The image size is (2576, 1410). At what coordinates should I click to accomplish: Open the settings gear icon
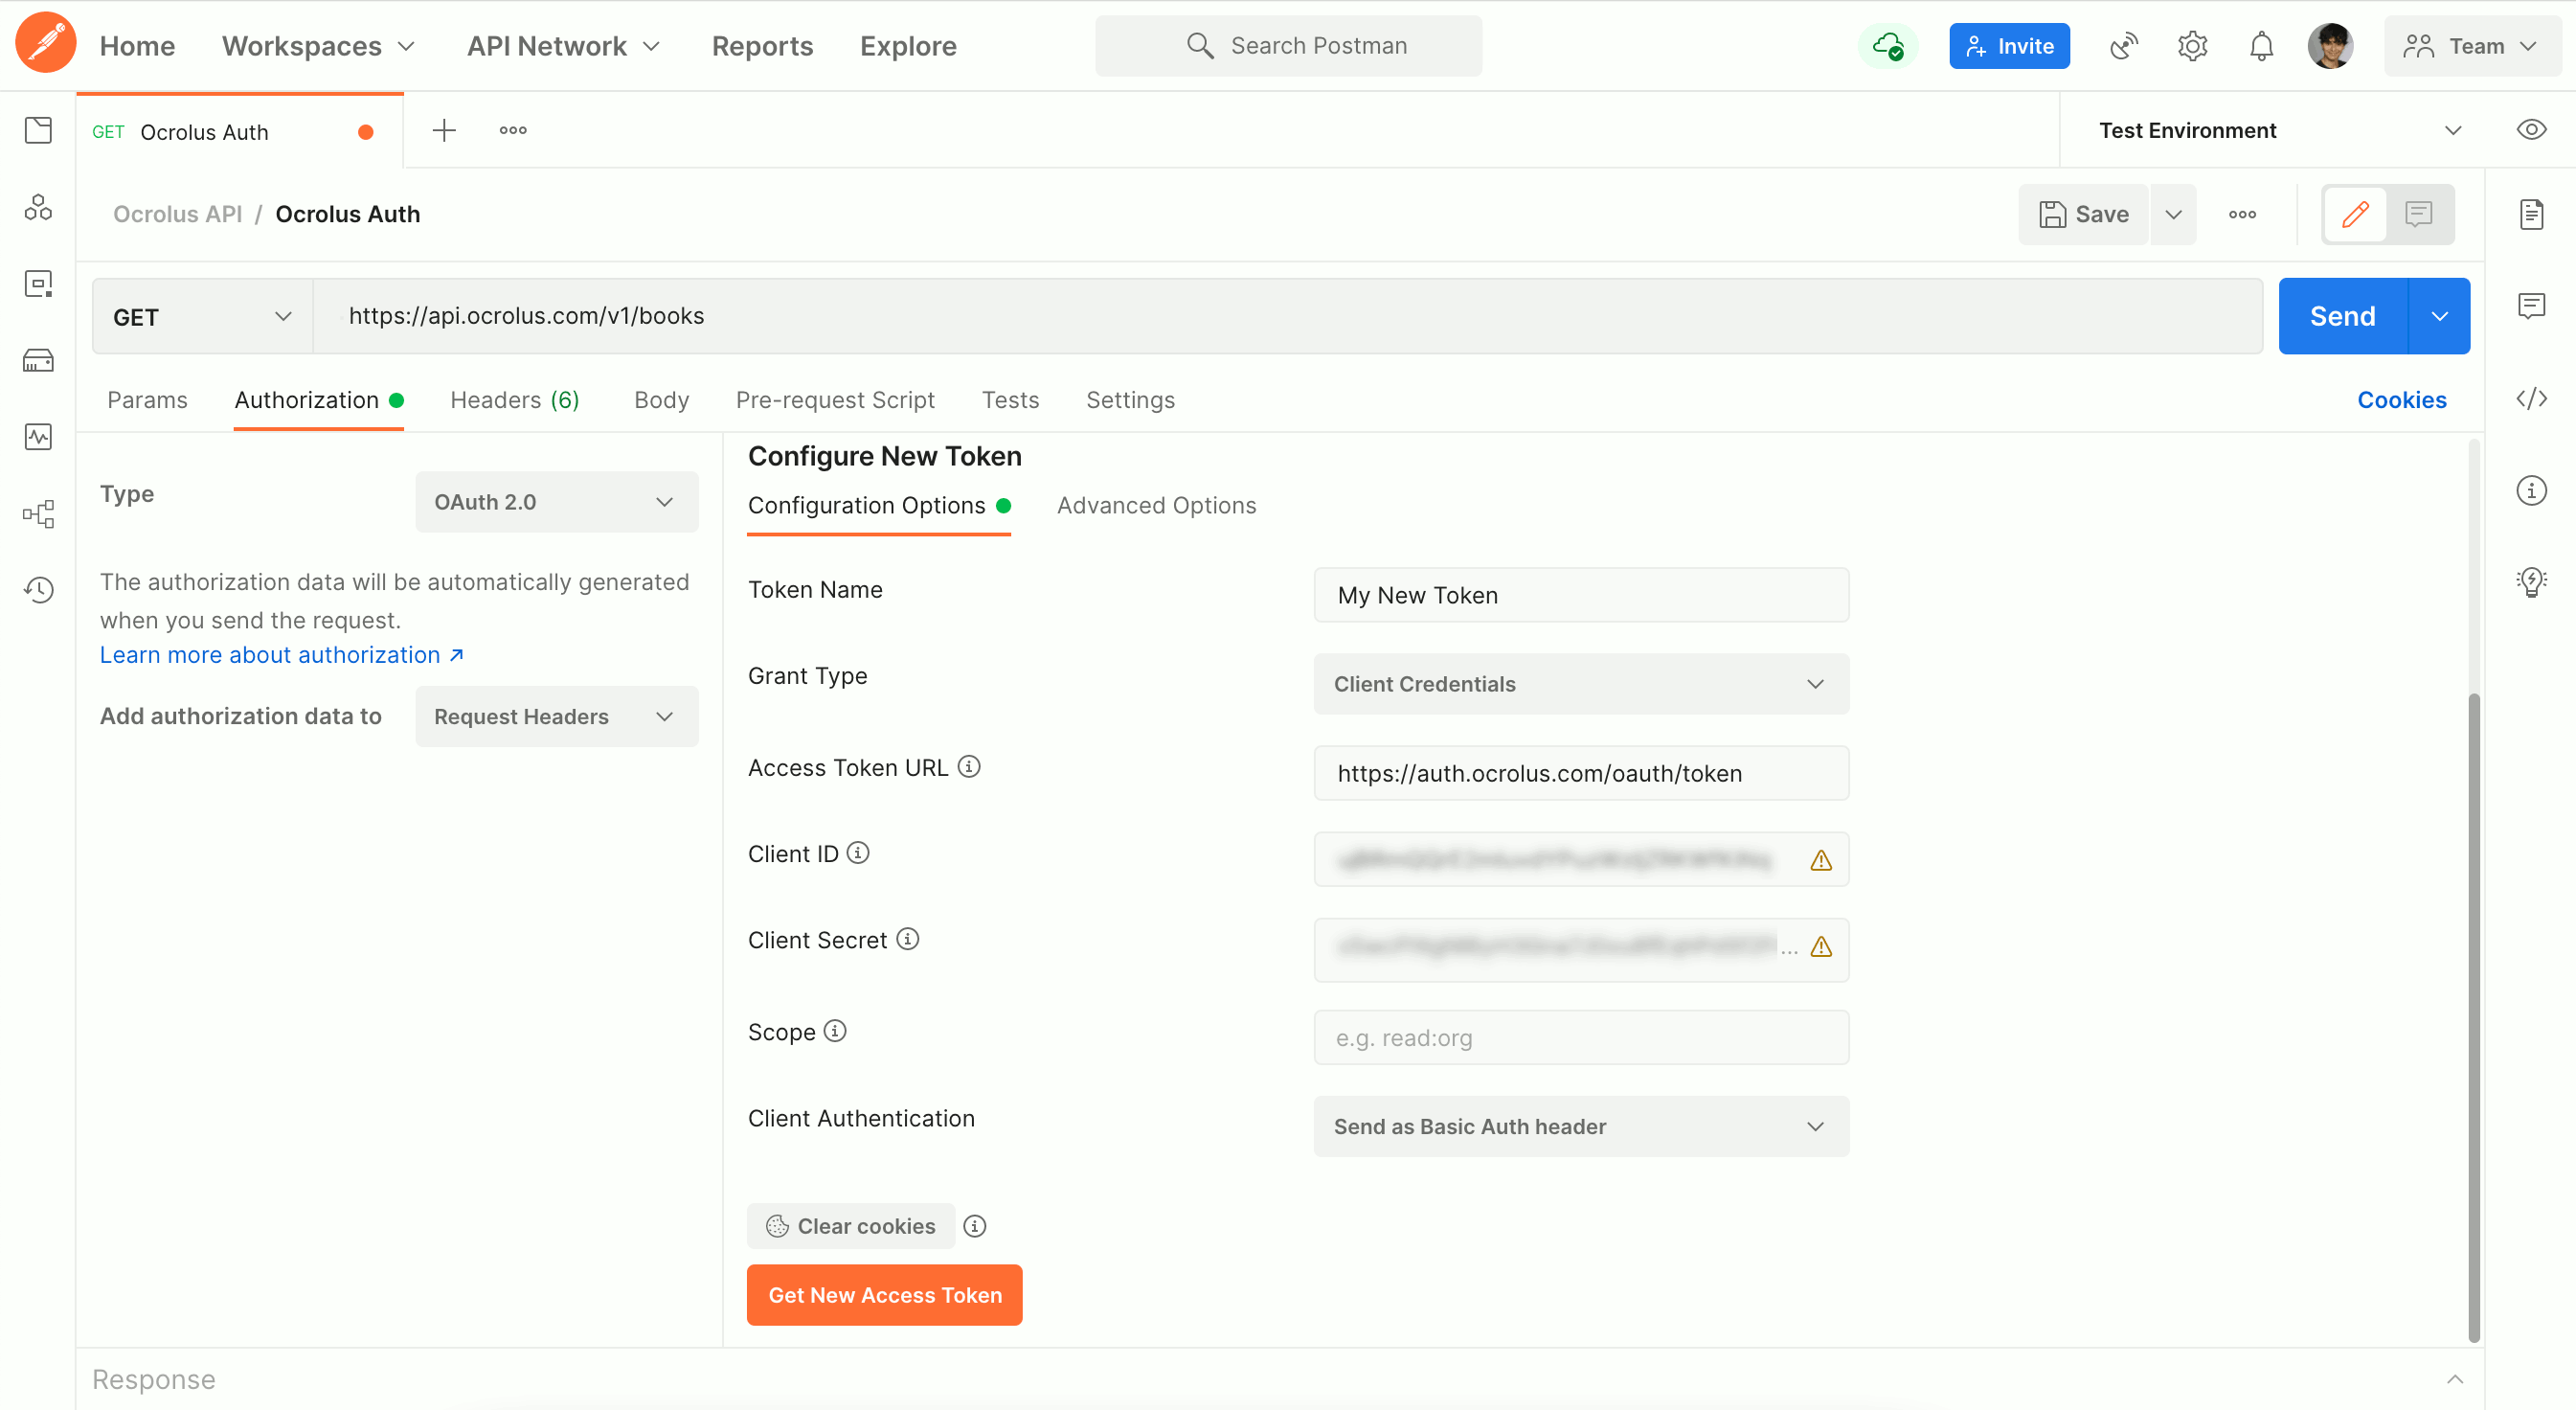coord(2192,46)
